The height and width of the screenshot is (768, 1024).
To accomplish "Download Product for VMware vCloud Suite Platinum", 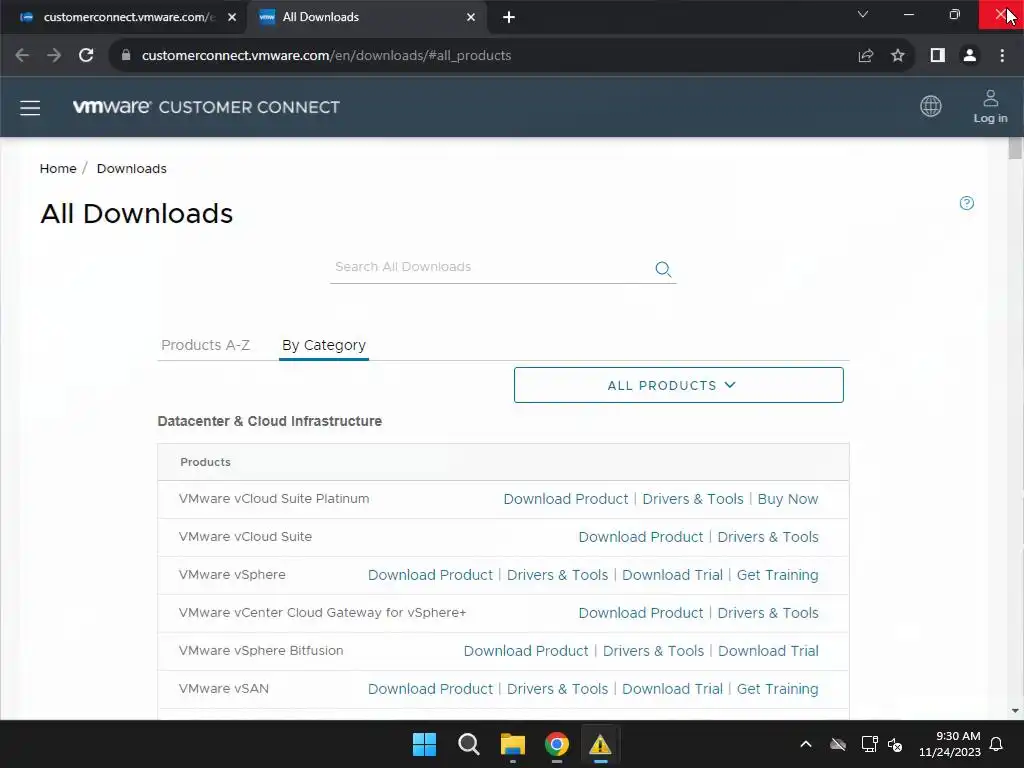I will (566, 499).
